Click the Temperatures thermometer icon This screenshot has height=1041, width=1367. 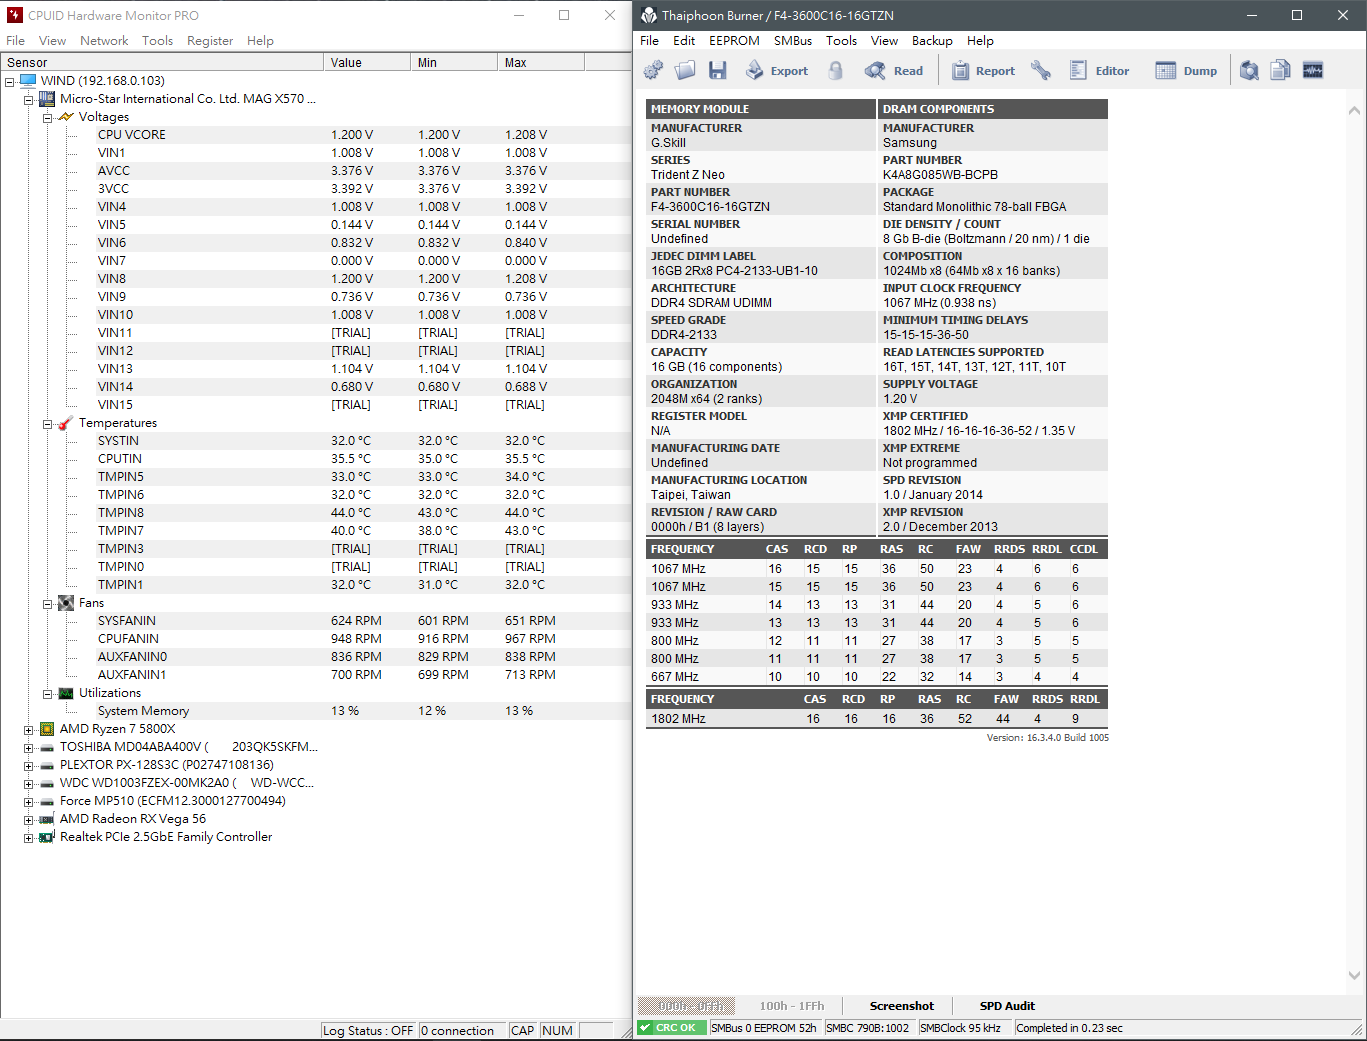pos(65,423)
